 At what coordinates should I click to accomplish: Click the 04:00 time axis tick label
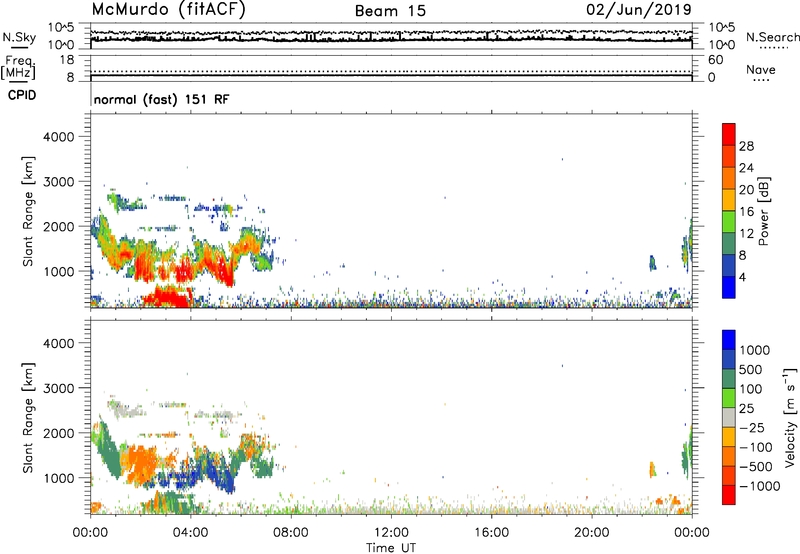click(190, 533)
